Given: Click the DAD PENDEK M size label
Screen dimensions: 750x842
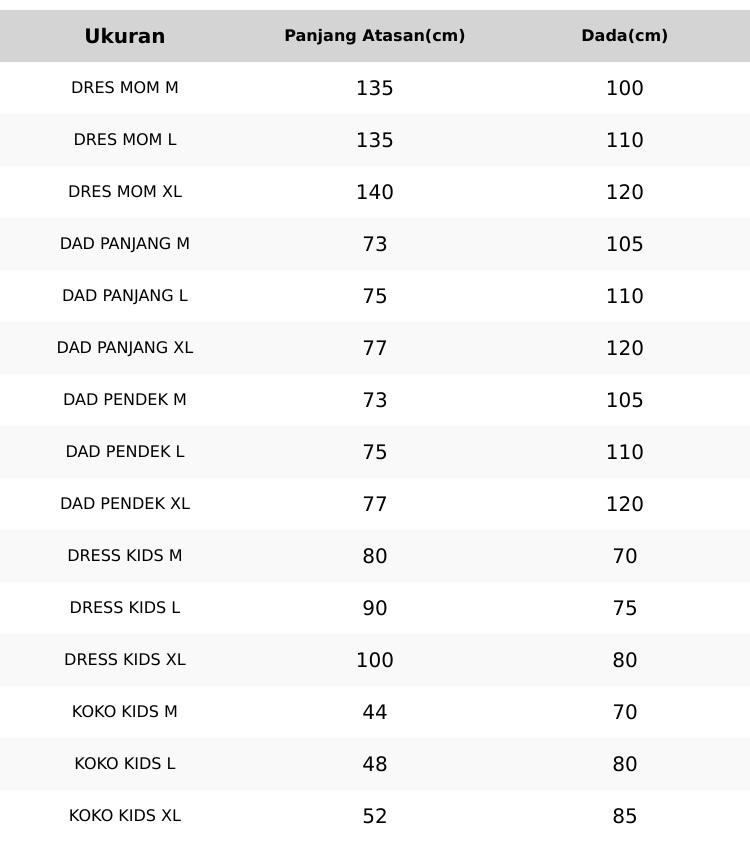Looking at the screenshot, I should point(125,400).
